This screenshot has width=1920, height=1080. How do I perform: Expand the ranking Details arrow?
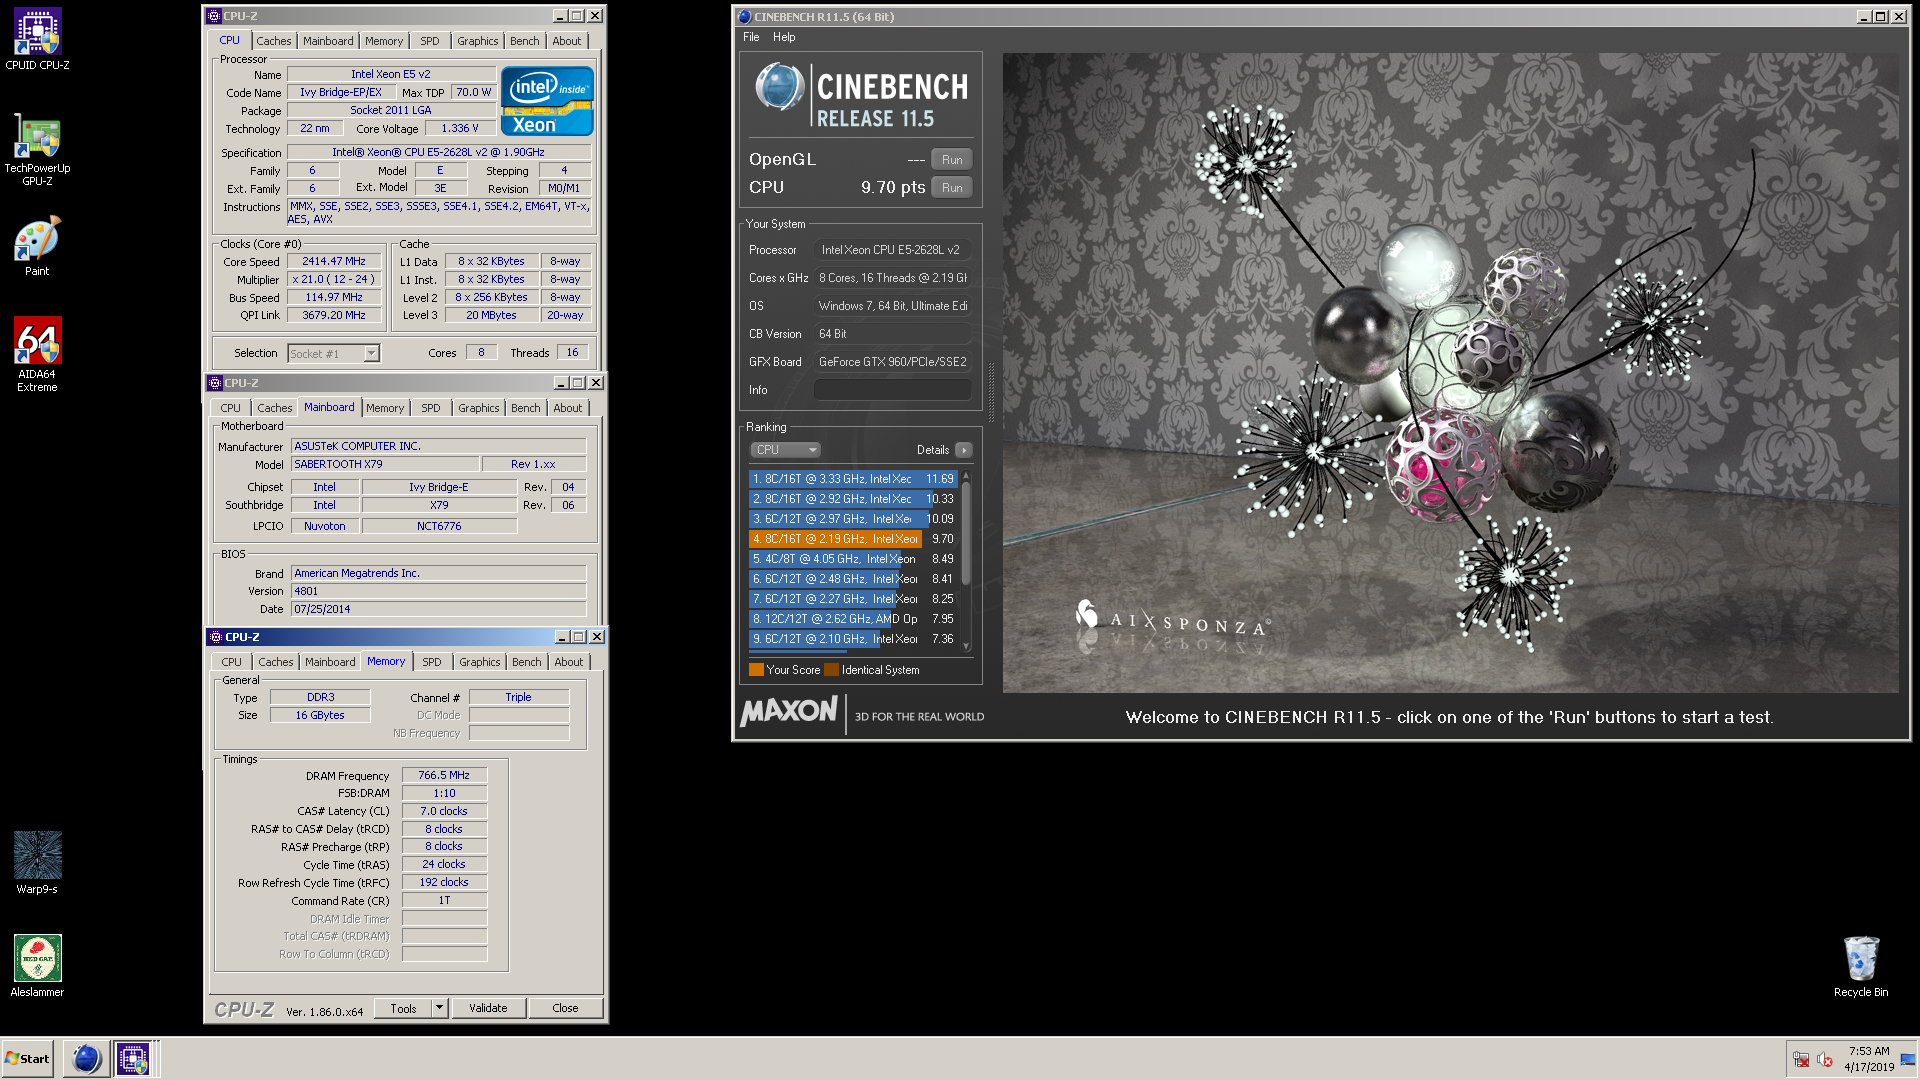[963, 450]
